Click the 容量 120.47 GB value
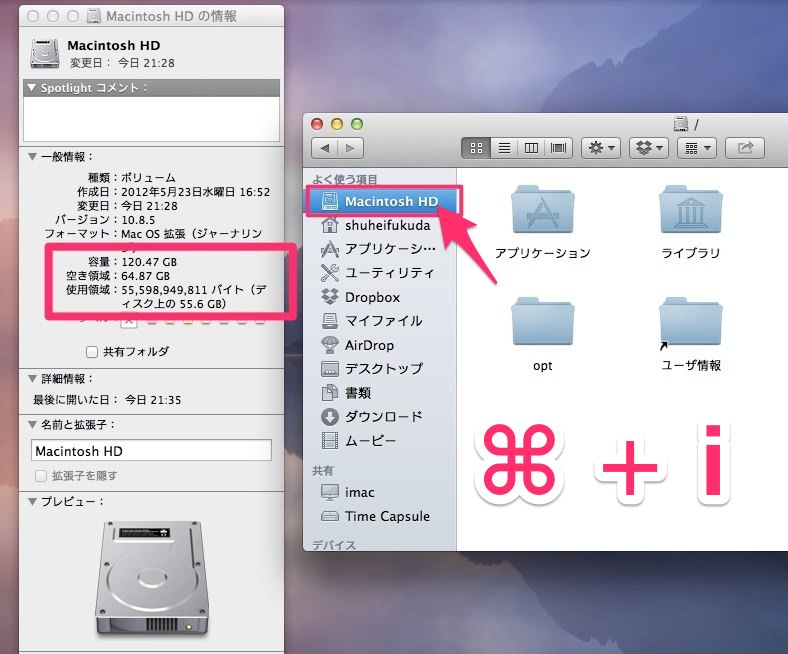The image size is (788, 654). tap(149, 262)
